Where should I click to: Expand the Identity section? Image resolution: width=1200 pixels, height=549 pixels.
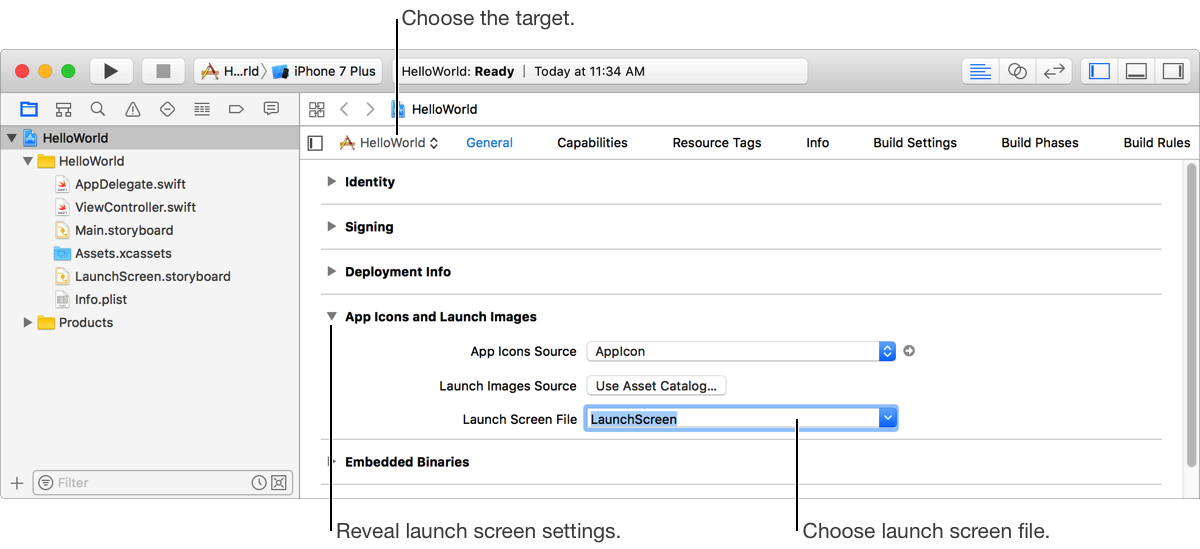coord(332,182)
